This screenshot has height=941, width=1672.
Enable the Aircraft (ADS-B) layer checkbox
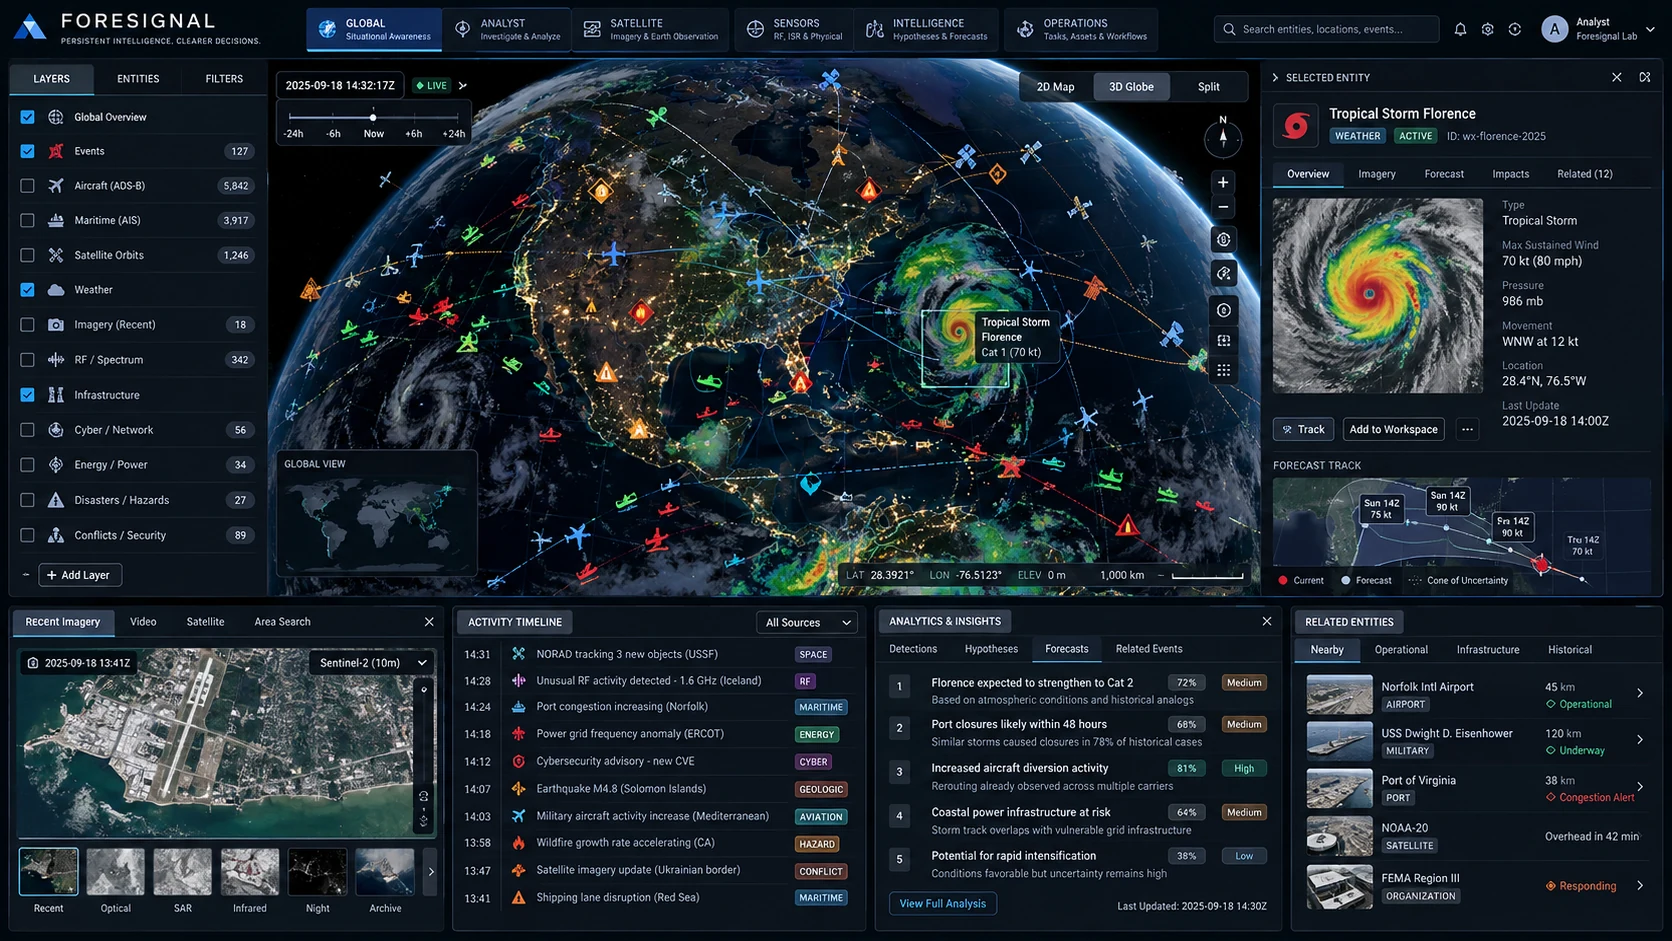(27, 186)
